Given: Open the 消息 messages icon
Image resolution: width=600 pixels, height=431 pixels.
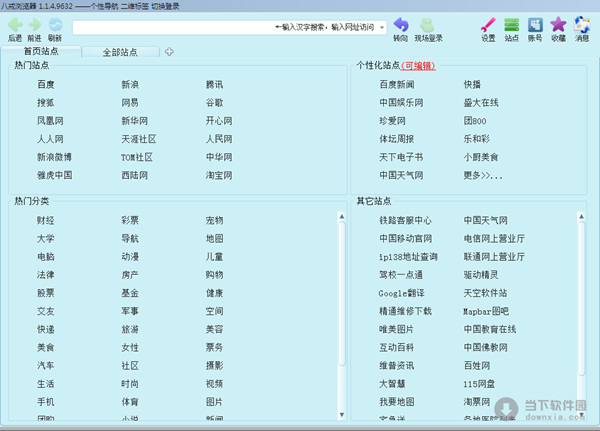Looking at the screenshot, I should pos(582,24).
